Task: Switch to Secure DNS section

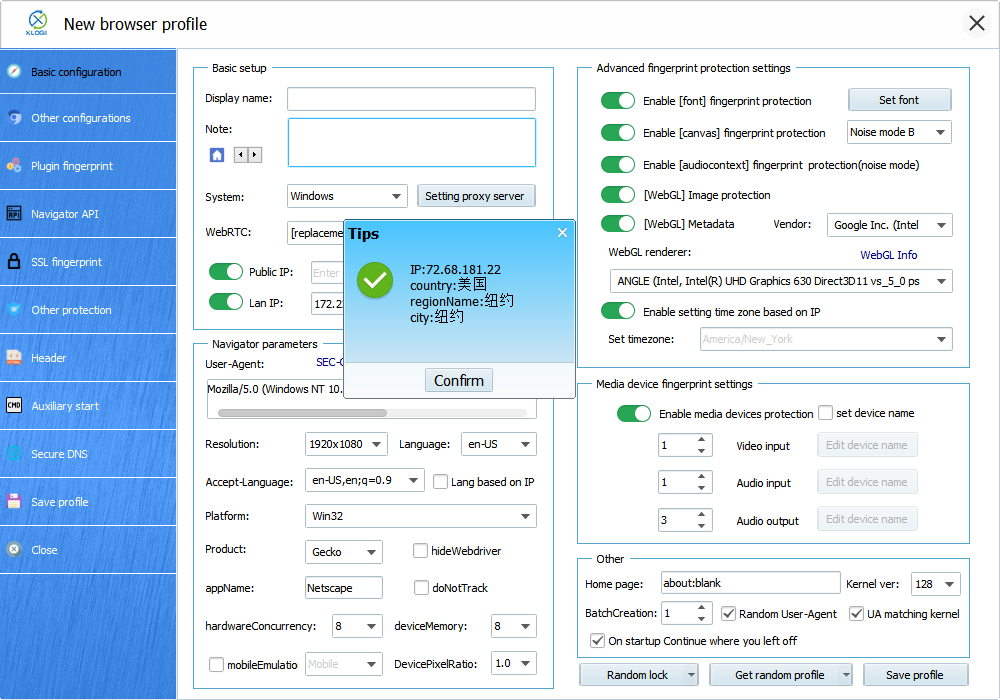Action: coord(59,454)
